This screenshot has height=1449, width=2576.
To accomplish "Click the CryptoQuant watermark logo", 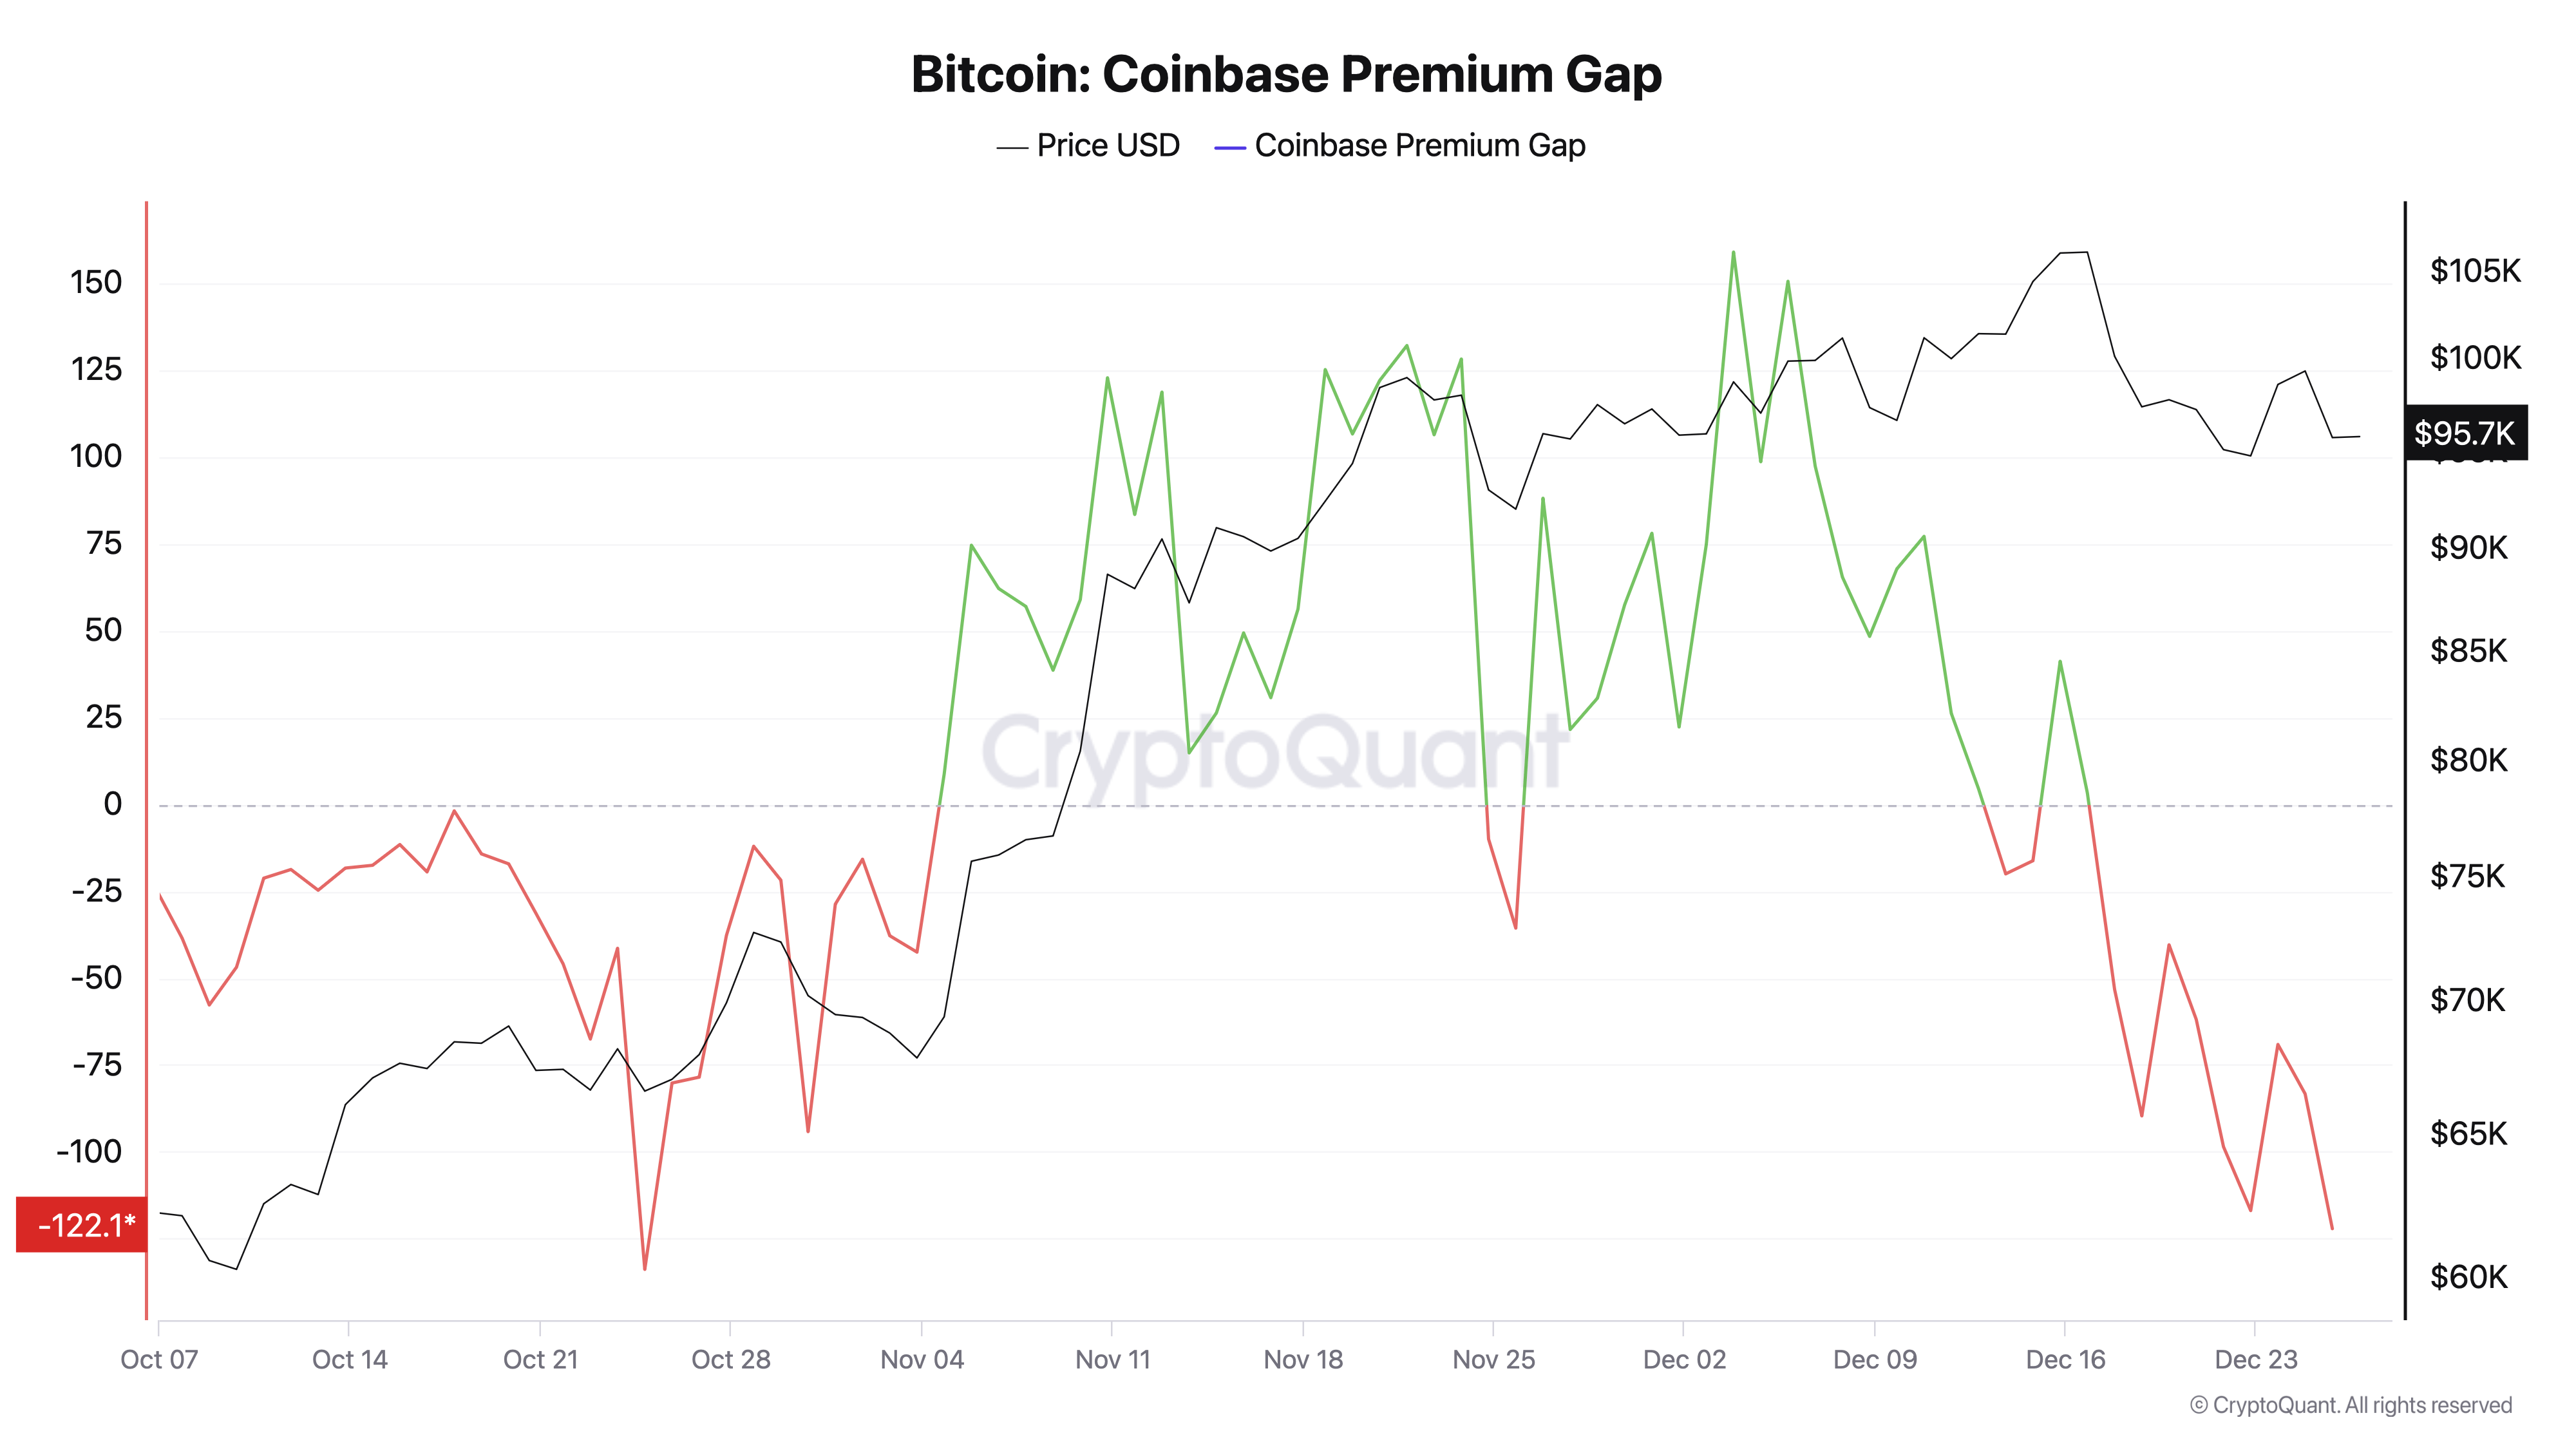I will pyautogui.click(x=1275, y=752).
